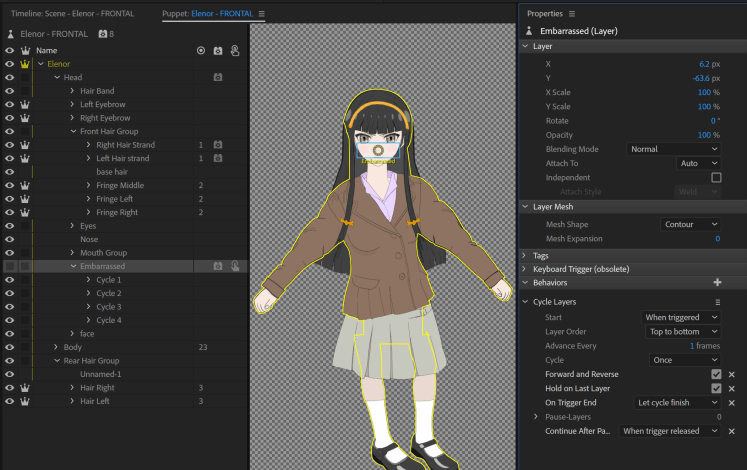Switch to the Timeline: Scene - Elenor tab

[72, 14]
